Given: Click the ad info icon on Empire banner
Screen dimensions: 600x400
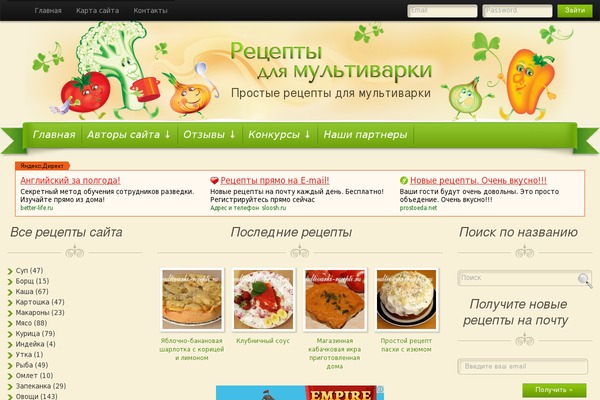Looking at the screenshot, I should tap(380, 389).
